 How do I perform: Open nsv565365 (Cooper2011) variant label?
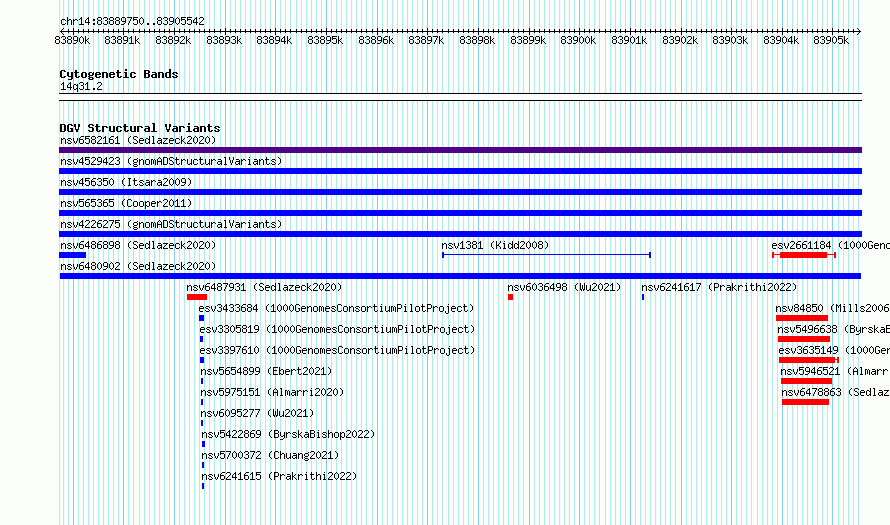pyautogui.click(x=126, y=203)
